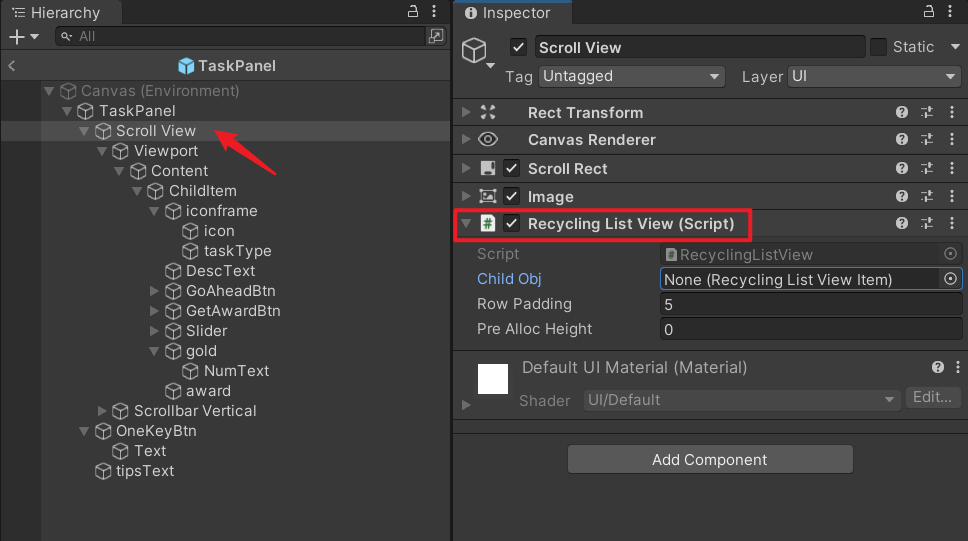The width and height of the screenshot is (968, 541).
Task: Click the Add Component button
Action: coord(710,459)
